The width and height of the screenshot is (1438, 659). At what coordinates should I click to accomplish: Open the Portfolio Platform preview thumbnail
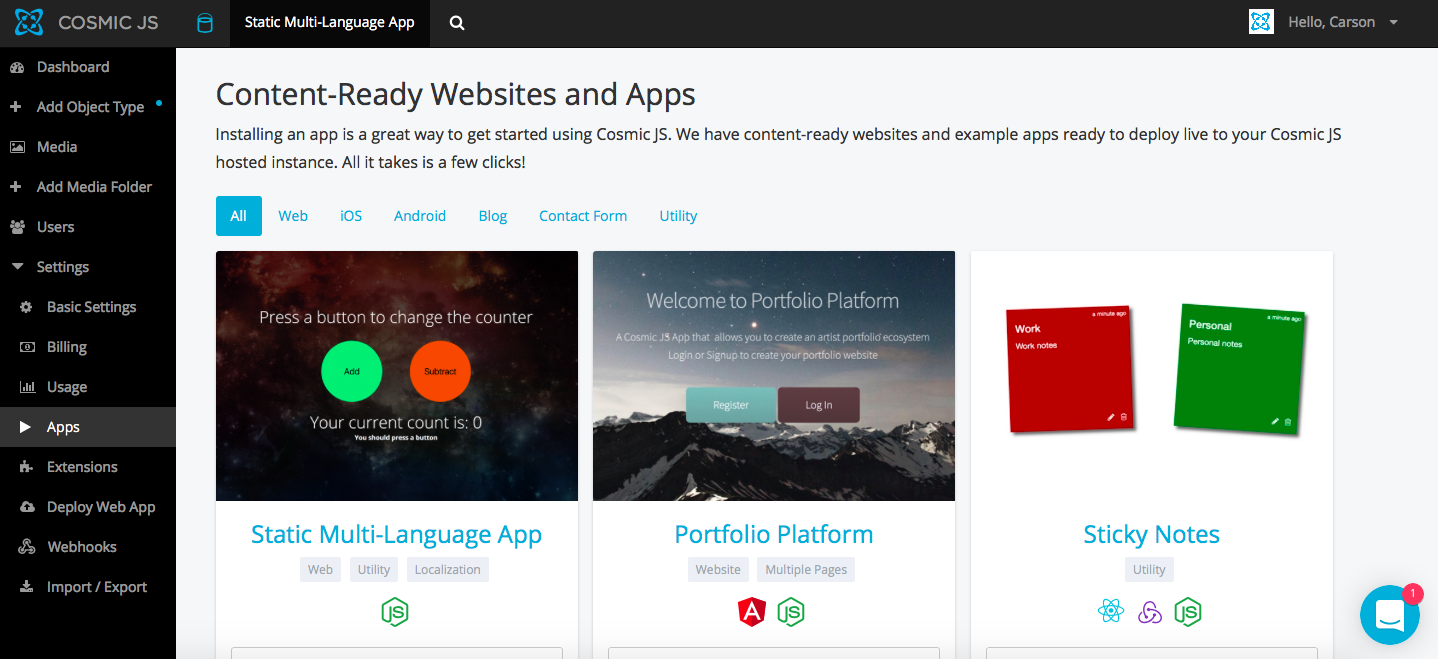click(774, 376)
